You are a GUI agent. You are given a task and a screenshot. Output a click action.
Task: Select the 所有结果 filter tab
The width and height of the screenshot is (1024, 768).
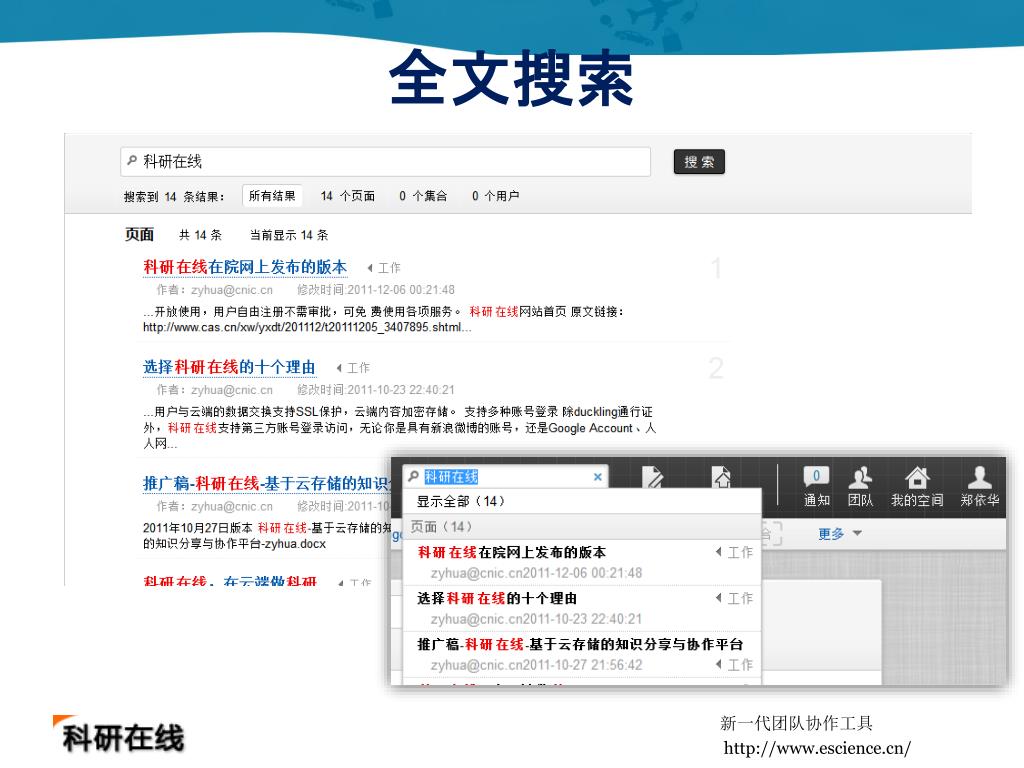pyautogui.click(x=272, y=196)
